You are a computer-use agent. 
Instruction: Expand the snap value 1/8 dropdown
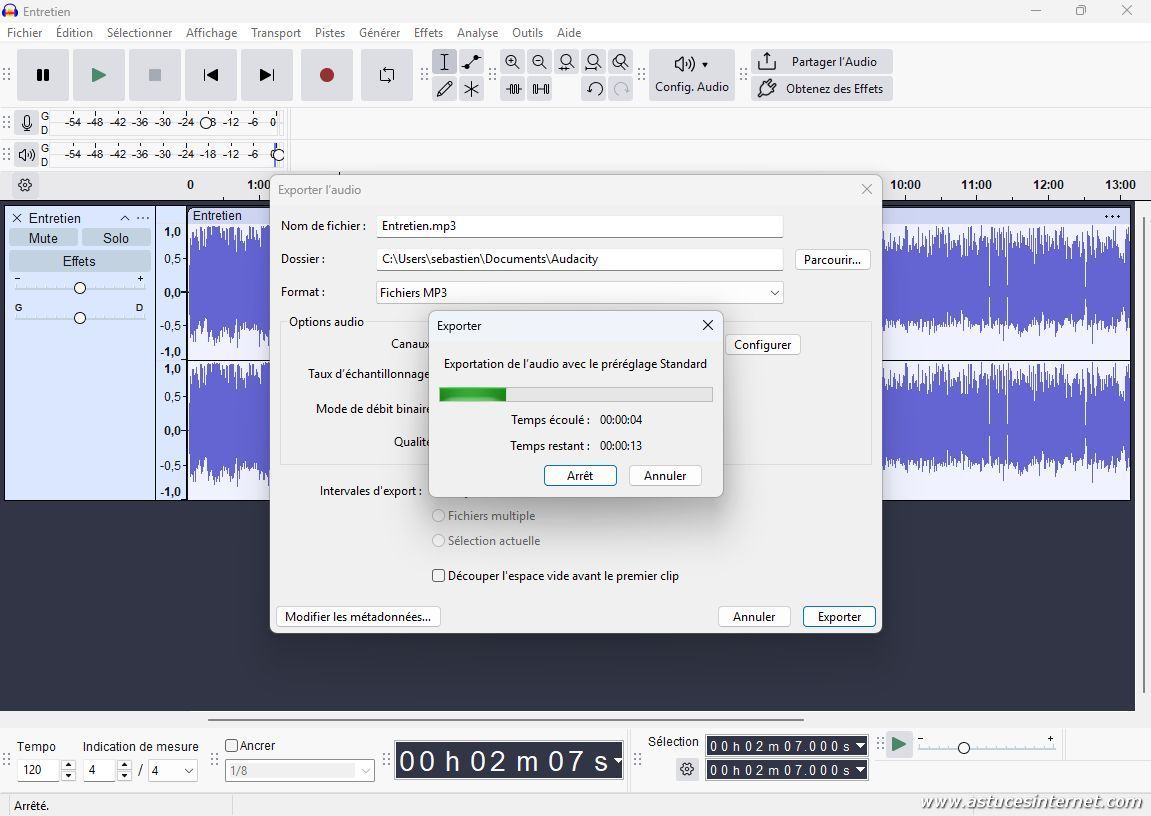[365, 770]
